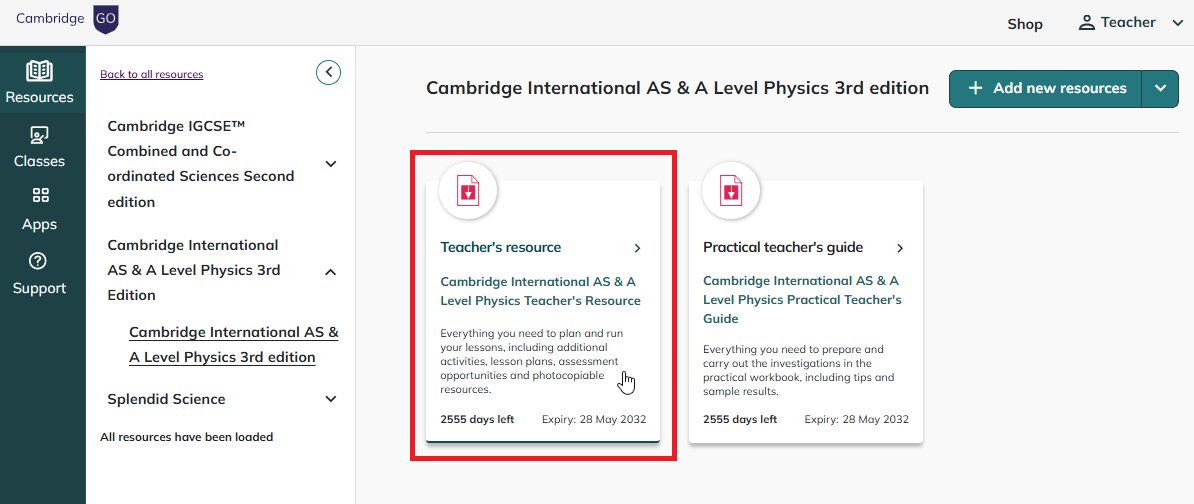1194x504 pixels.
Task: Open Cambridge International AS & A Level Physics Teacher's Resource link
Action: (x=541, y=291)
